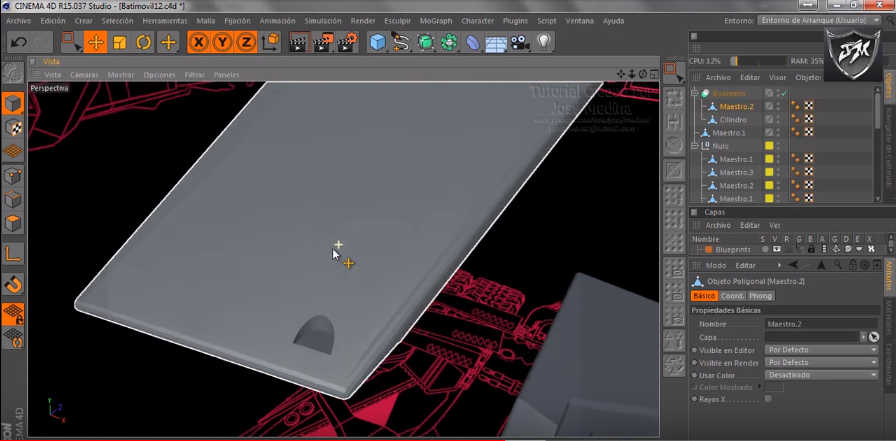Collapse the Booleano object tree
Screen dimensions: 896x441
coord(695,93)
